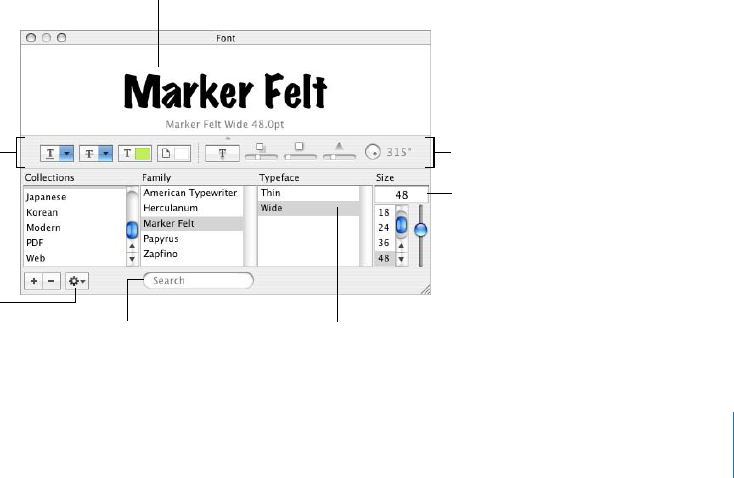
Task: Click the size list scroll up arrow
Action: (401, 246)
